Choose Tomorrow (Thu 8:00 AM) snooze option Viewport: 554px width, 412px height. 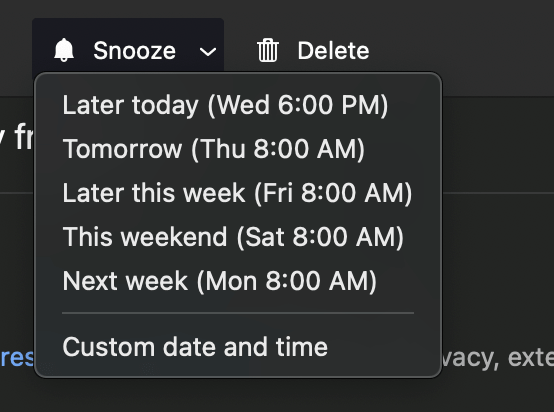(238, 149)
